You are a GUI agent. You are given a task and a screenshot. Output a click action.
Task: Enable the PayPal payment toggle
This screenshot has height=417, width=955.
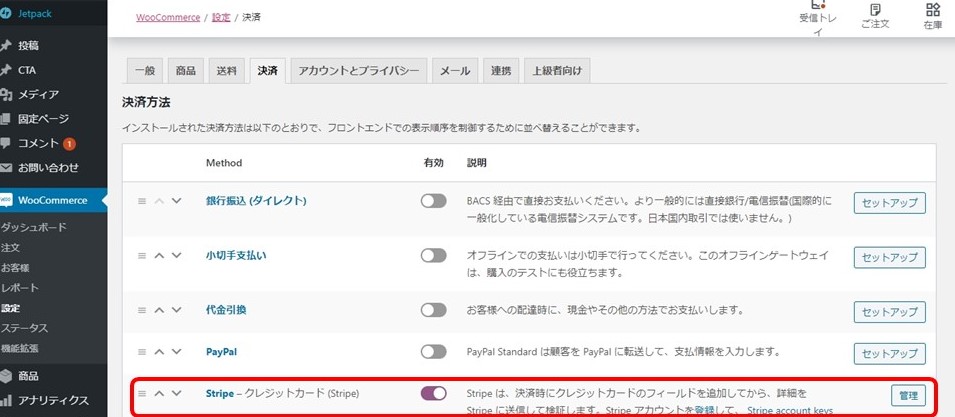point(434,351)
